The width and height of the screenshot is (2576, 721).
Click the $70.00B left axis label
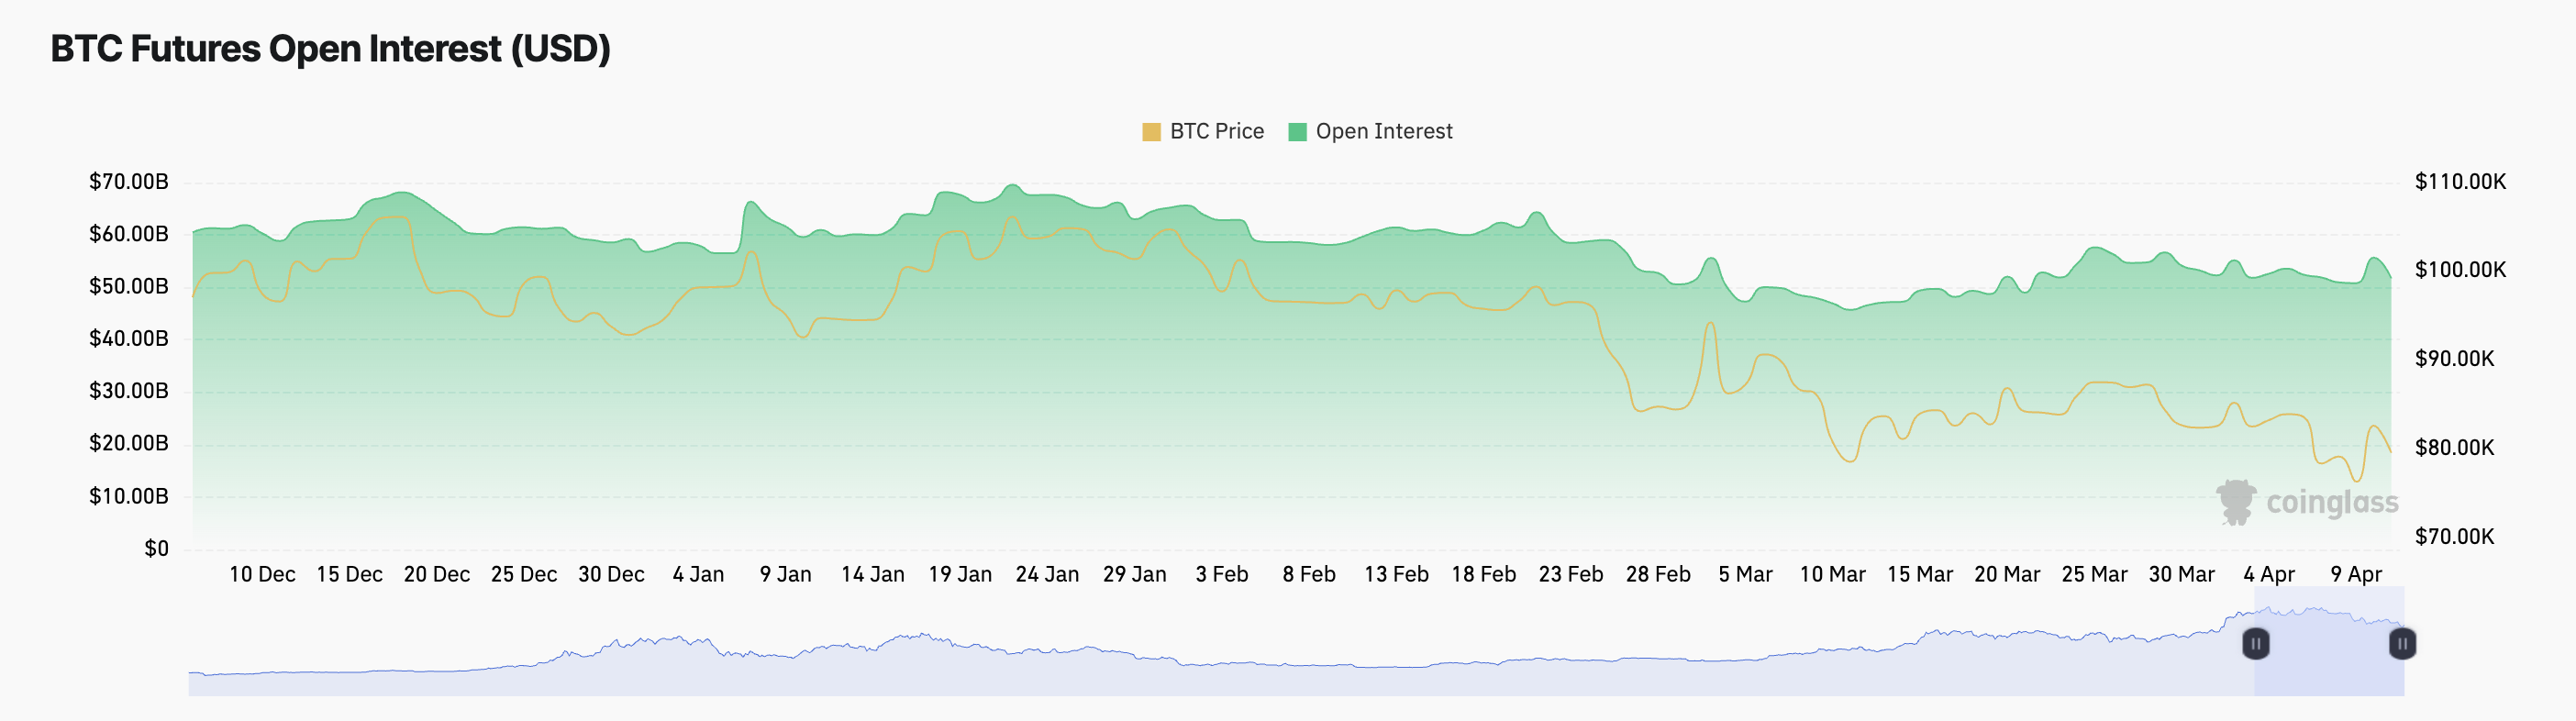[x=129, y=181]
